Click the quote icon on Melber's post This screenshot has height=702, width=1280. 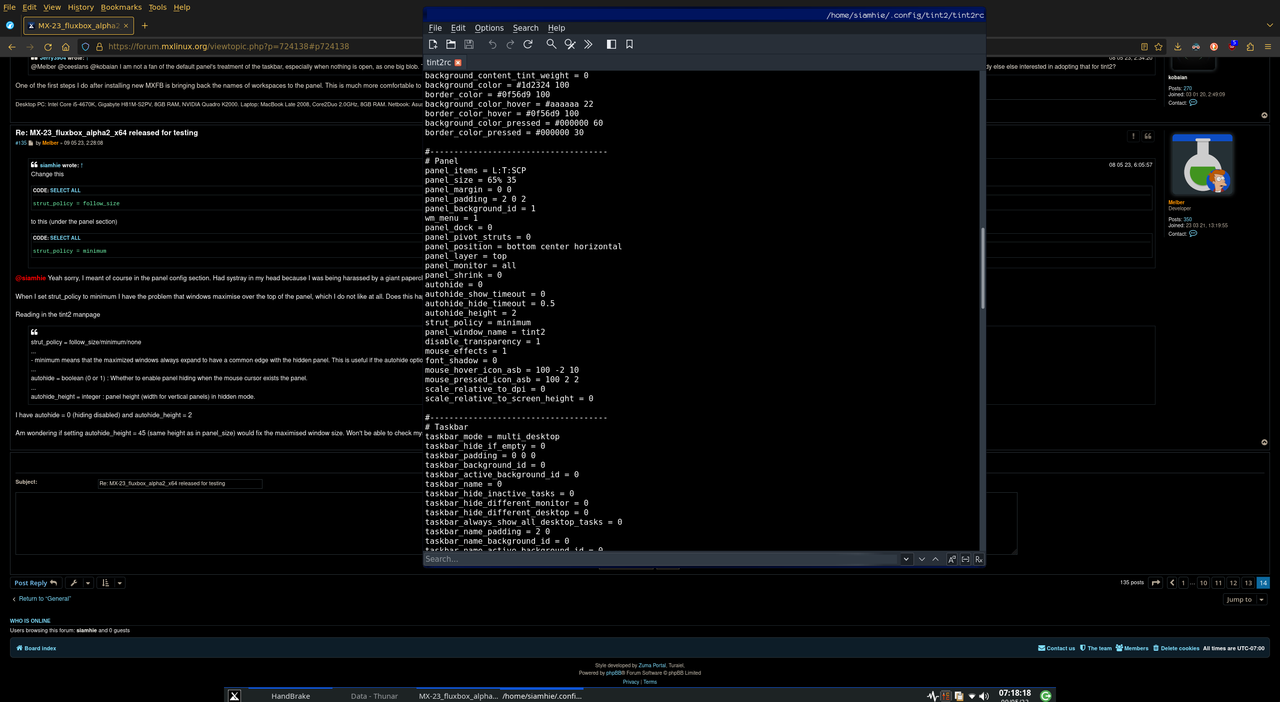click(1148, 136)
